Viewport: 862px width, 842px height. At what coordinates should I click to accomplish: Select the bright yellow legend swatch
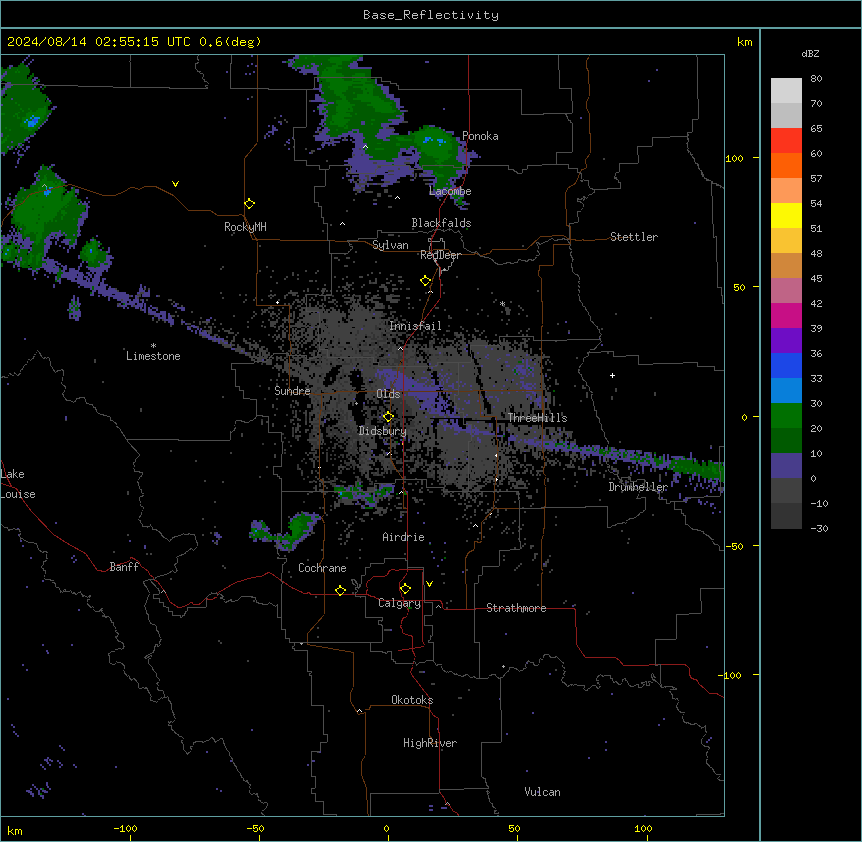click(786, 215)
